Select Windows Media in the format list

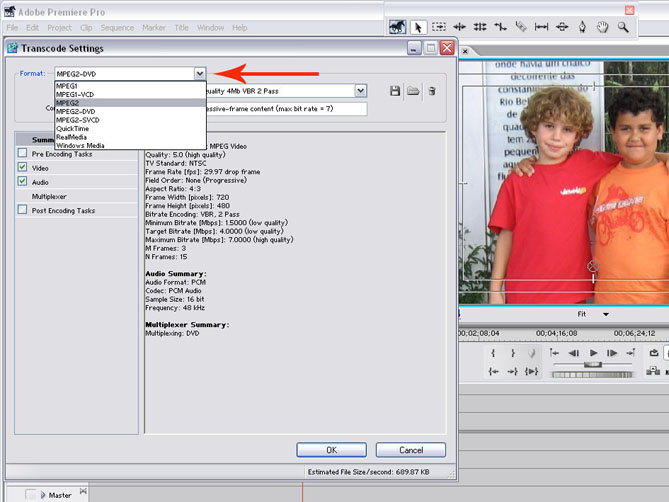80,145
